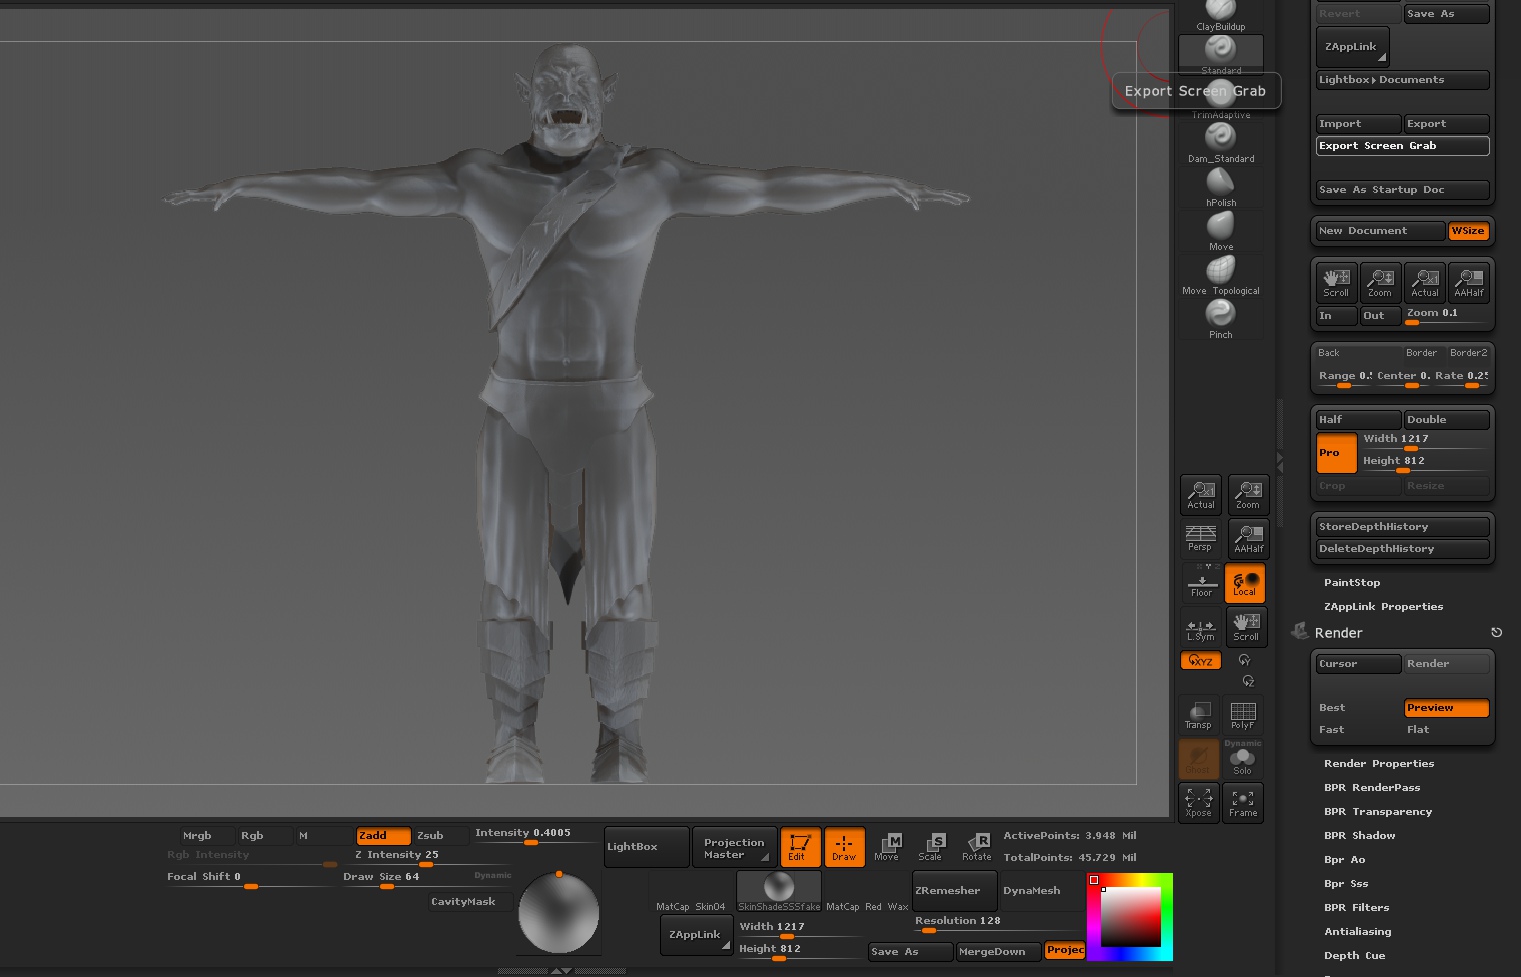Click the Scroll icon beside canvas

point(1246,626)
